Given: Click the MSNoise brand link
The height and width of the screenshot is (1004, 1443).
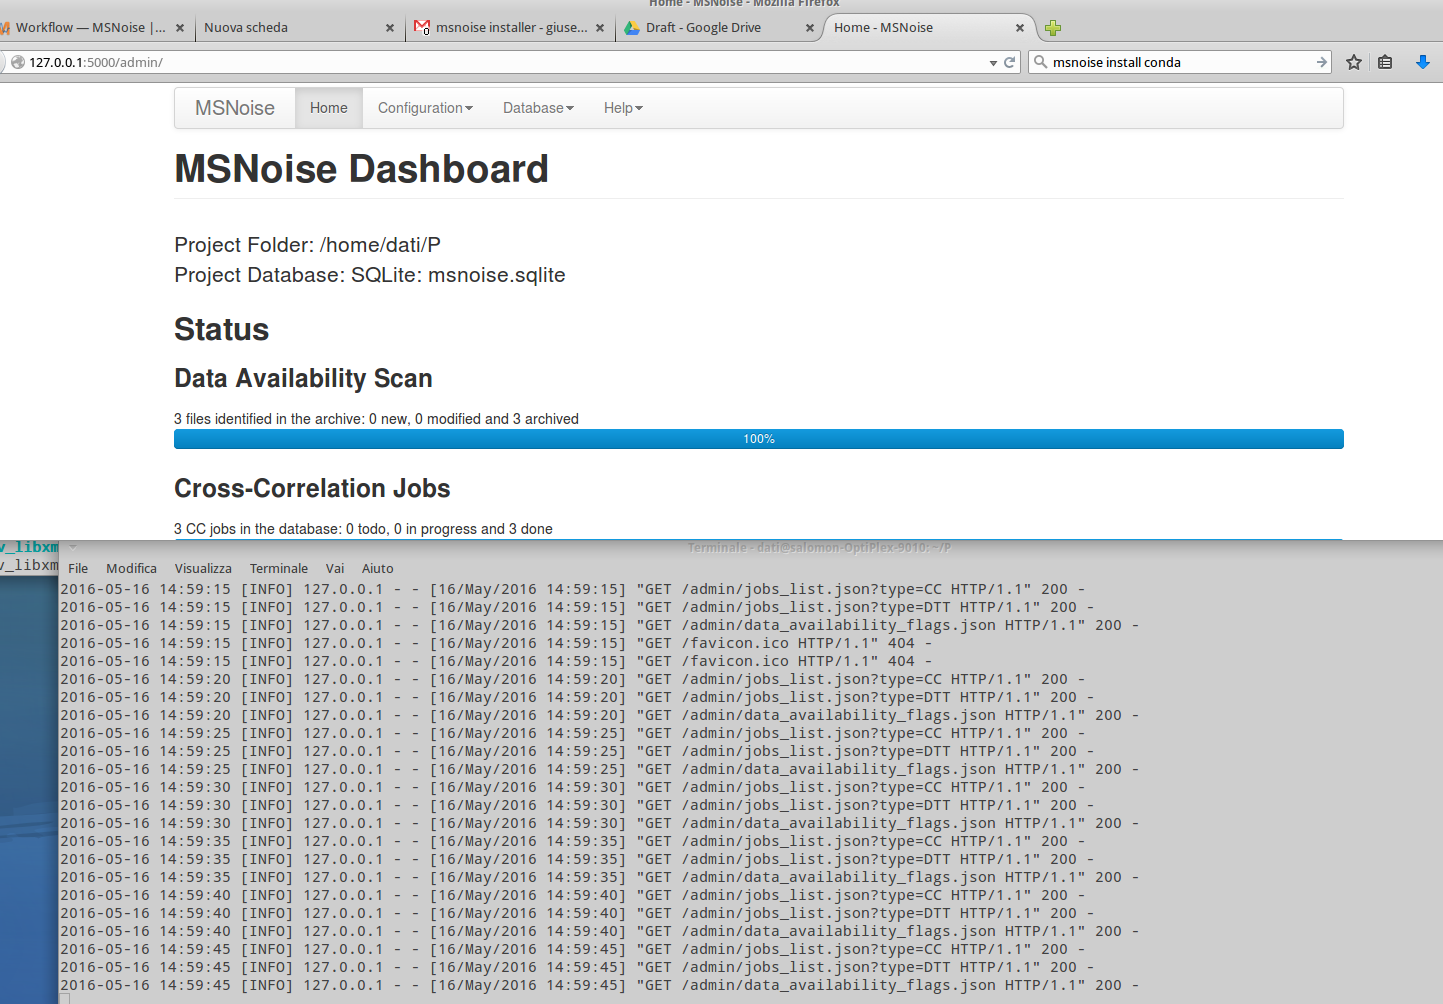Looking at the screenshot, I should tap(235, 108).
